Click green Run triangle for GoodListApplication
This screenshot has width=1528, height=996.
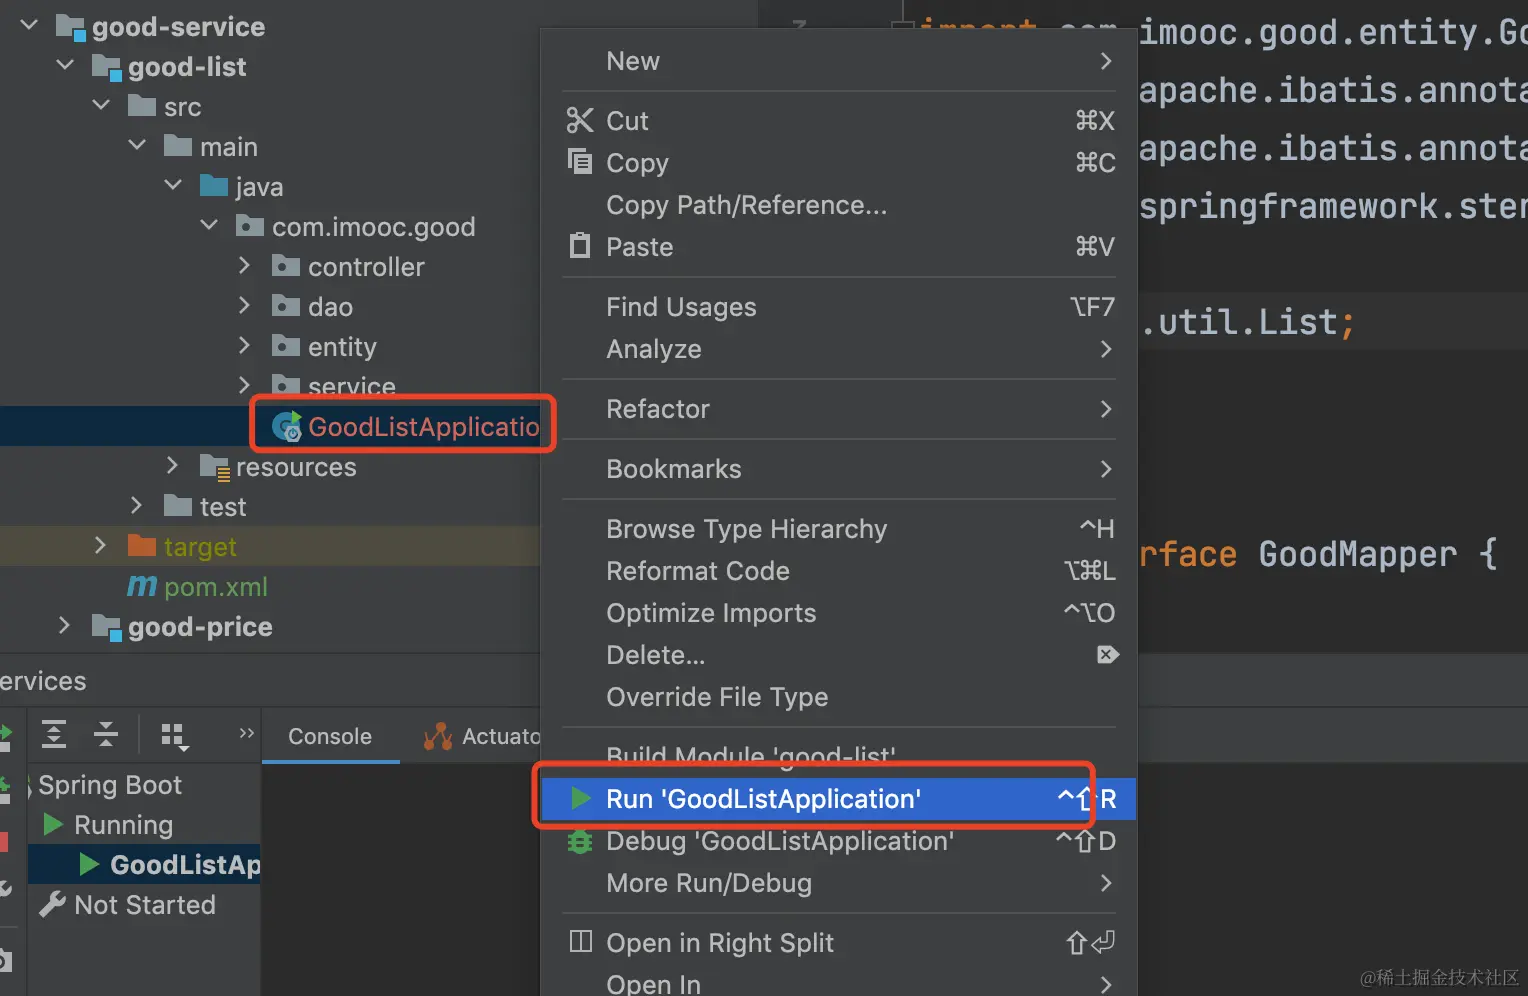click(581, 798)
